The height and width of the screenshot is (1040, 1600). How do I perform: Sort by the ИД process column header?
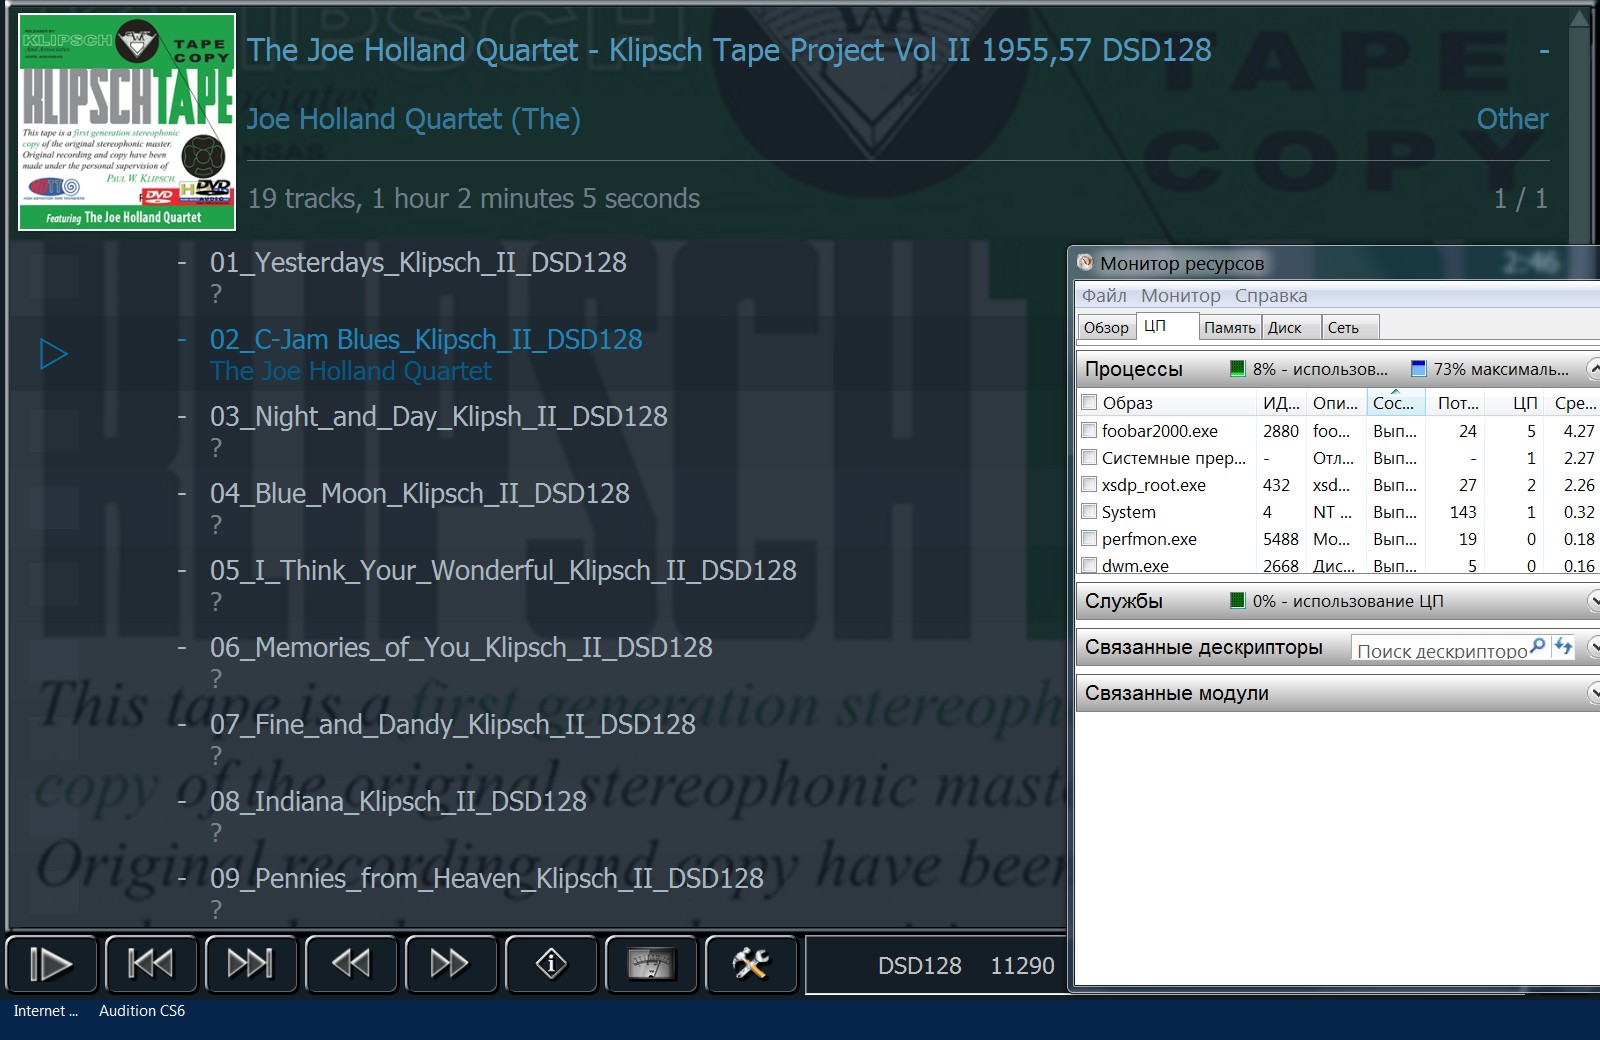coord(1281,403)
